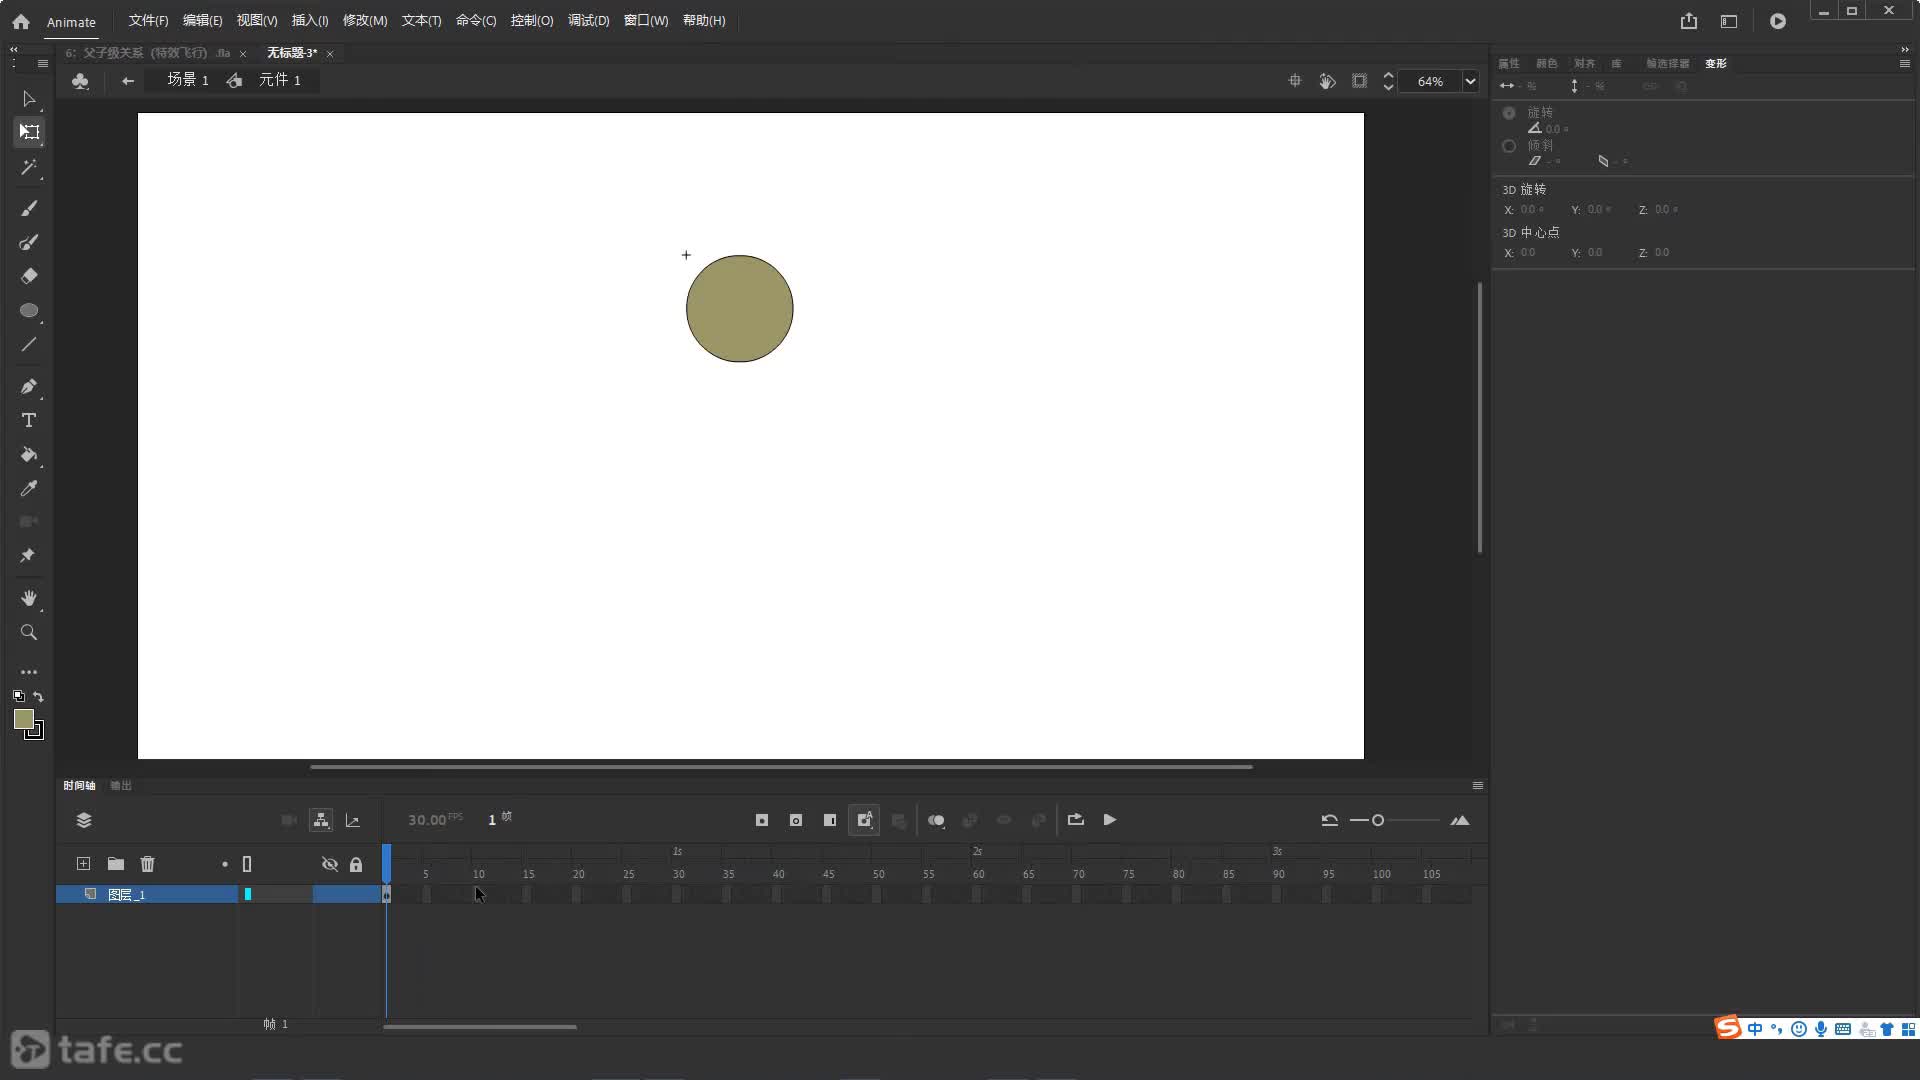Image resolution: width=1920 pixels, height=1080 pixels.
Task: Click the stroke color swatch
Action: pyautogui.click(x=36, y=732)
